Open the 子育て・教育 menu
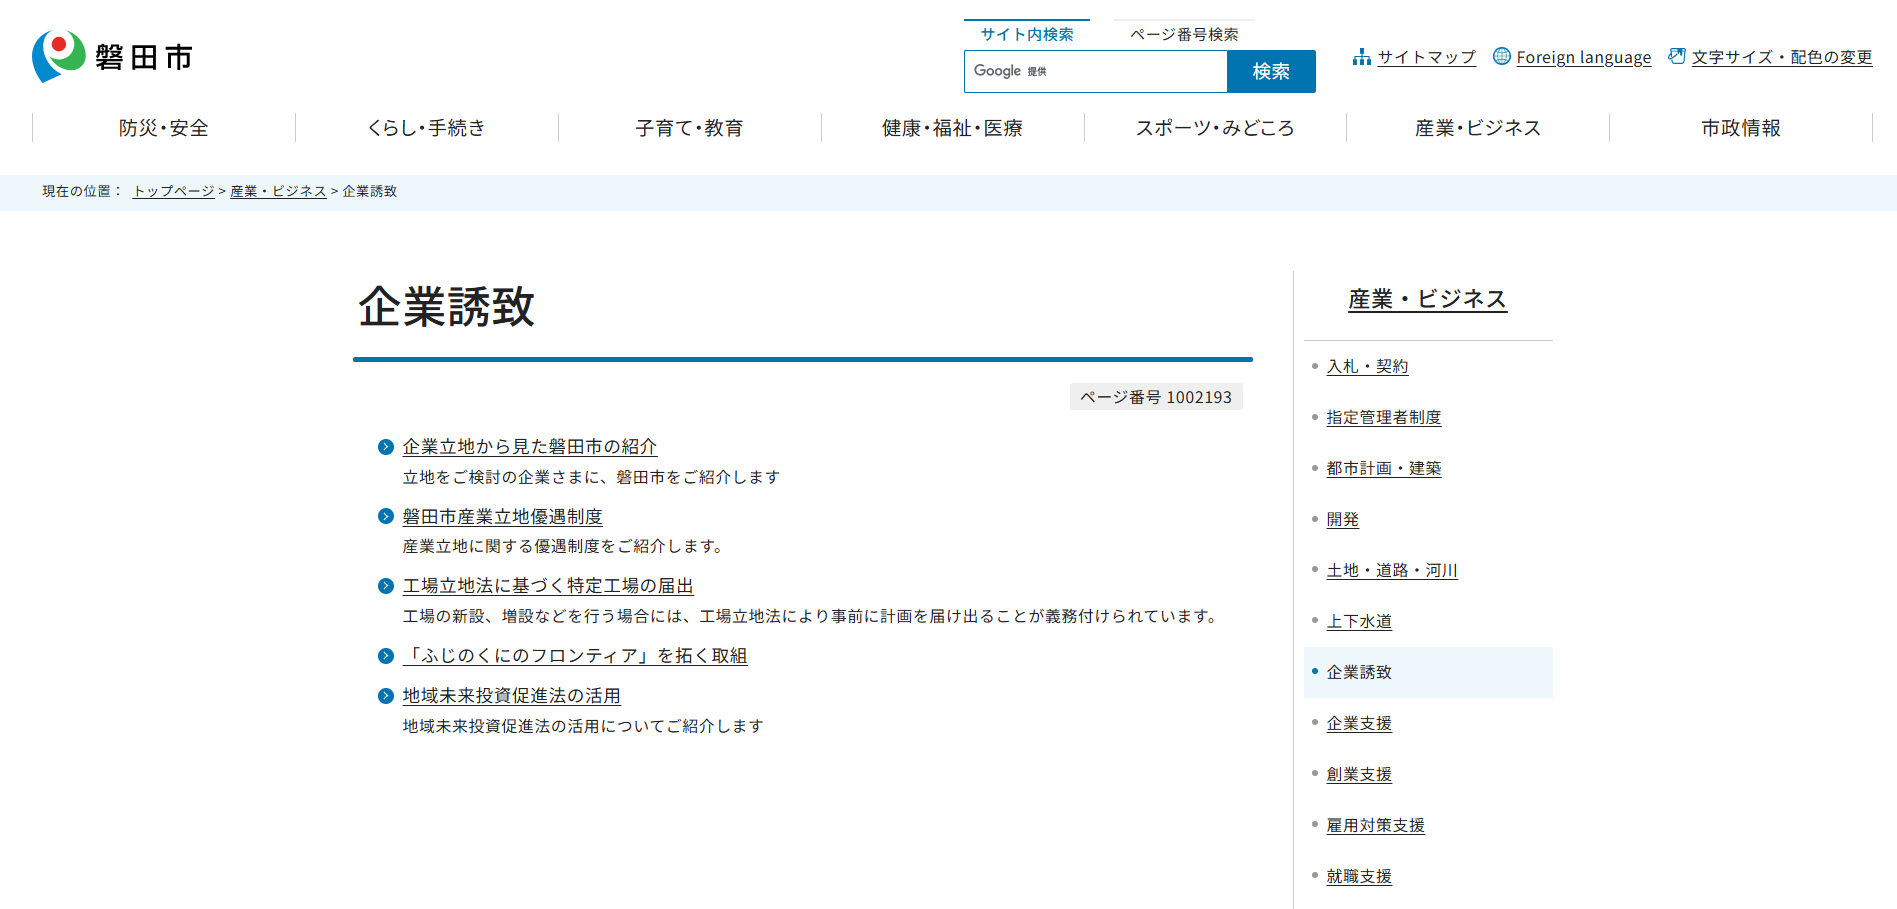The width and height of the screenshot is (1897, 909). pyautogui.click(x=690, y=128)
